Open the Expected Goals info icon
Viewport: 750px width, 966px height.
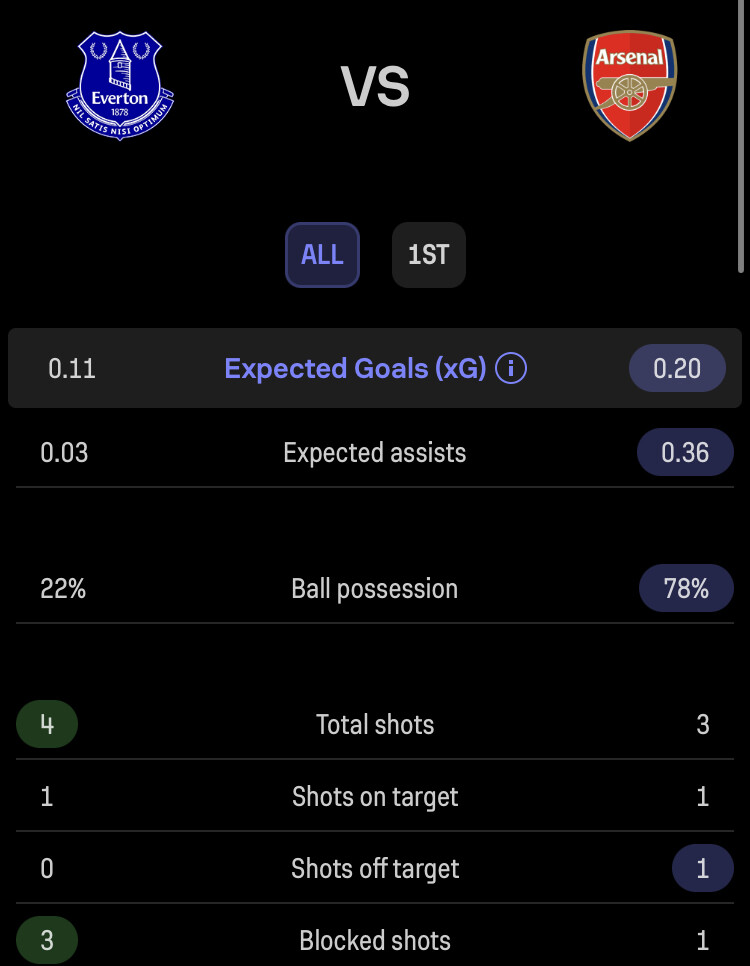click(x=511, y=368)
